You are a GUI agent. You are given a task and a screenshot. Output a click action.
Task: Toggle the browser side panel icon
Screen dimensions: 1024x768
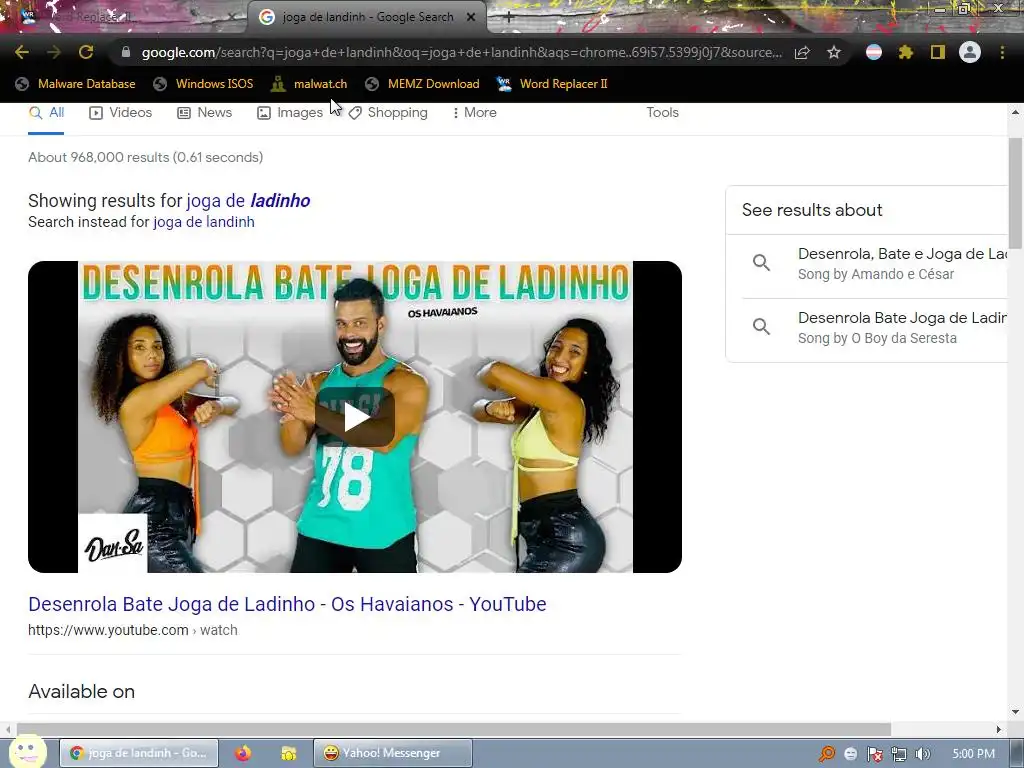click(x=938, y=52)
